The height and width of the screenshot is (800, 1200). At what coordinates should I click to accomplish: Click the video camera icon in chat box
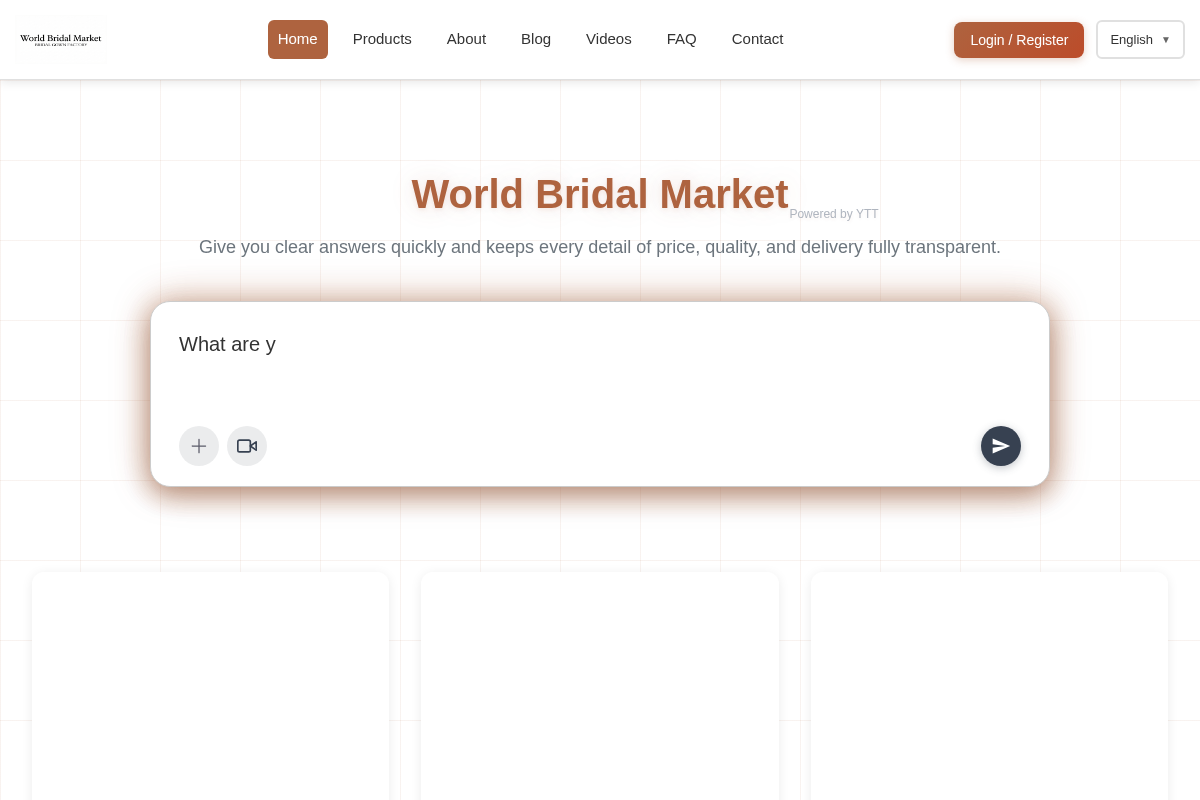(247, 446)
